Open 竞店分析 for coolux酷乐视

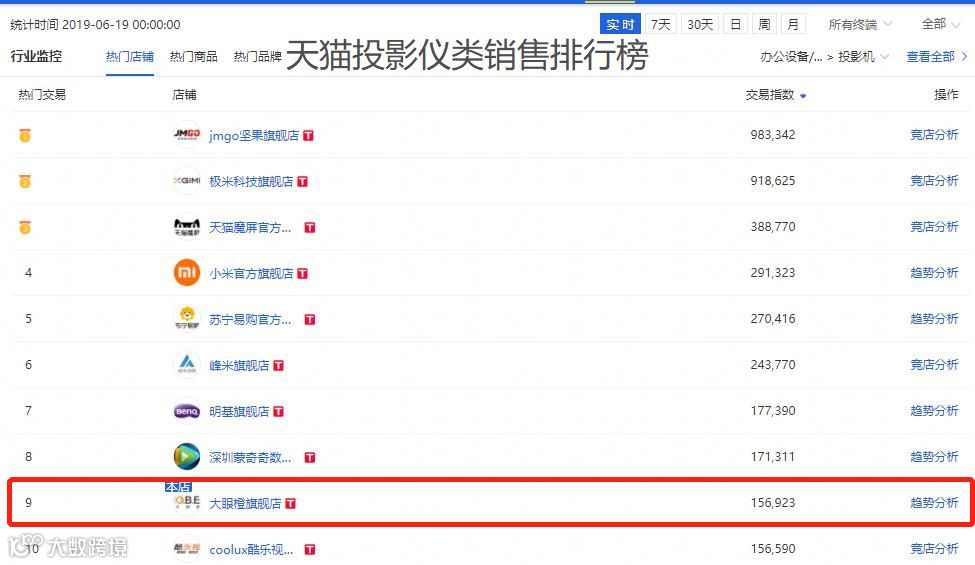point(934,549)
